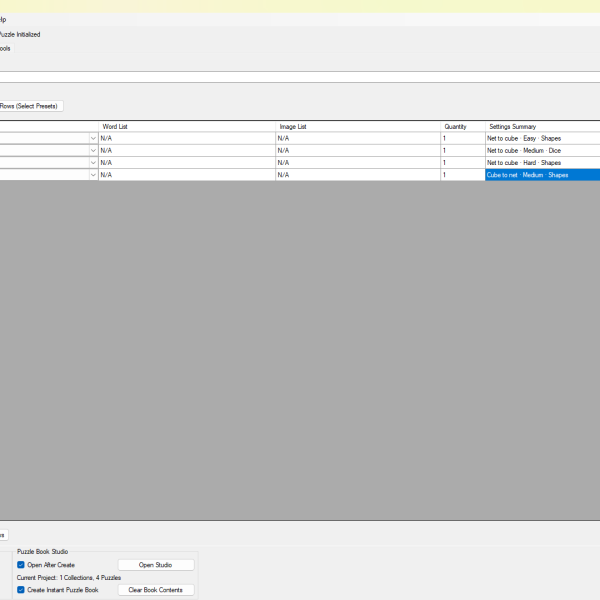Toggle Create Instant Puzzle Book checkbox
Viewport: 600px width, 600px height.
point(21,590)
